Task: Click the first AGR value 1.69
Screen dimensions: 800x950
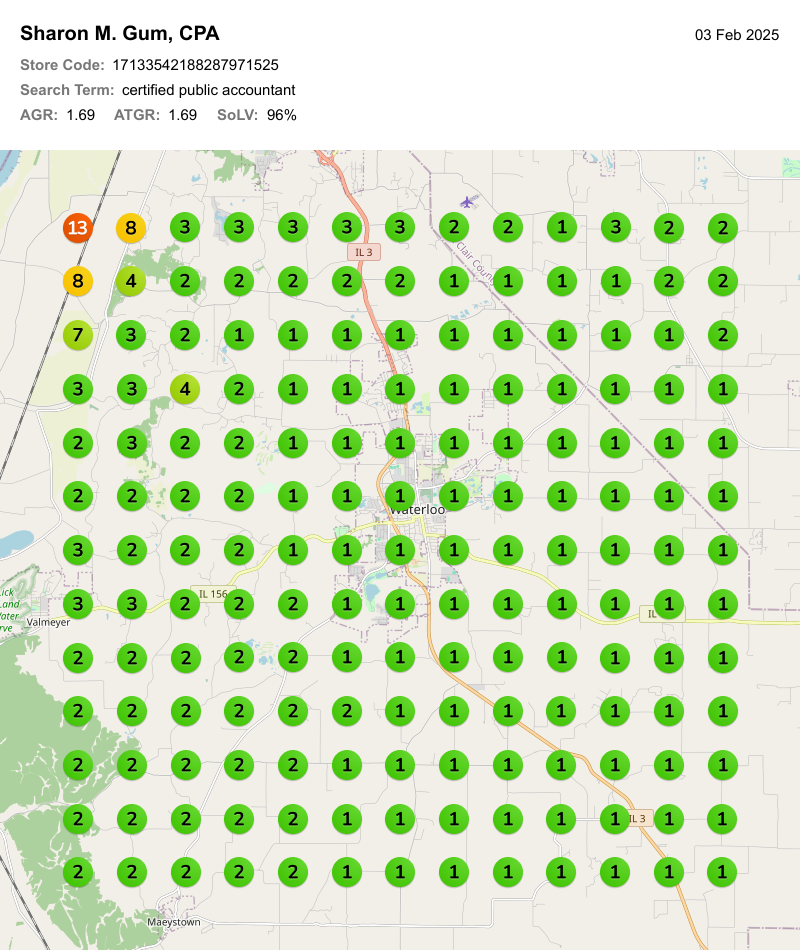Action: (80, 115)
